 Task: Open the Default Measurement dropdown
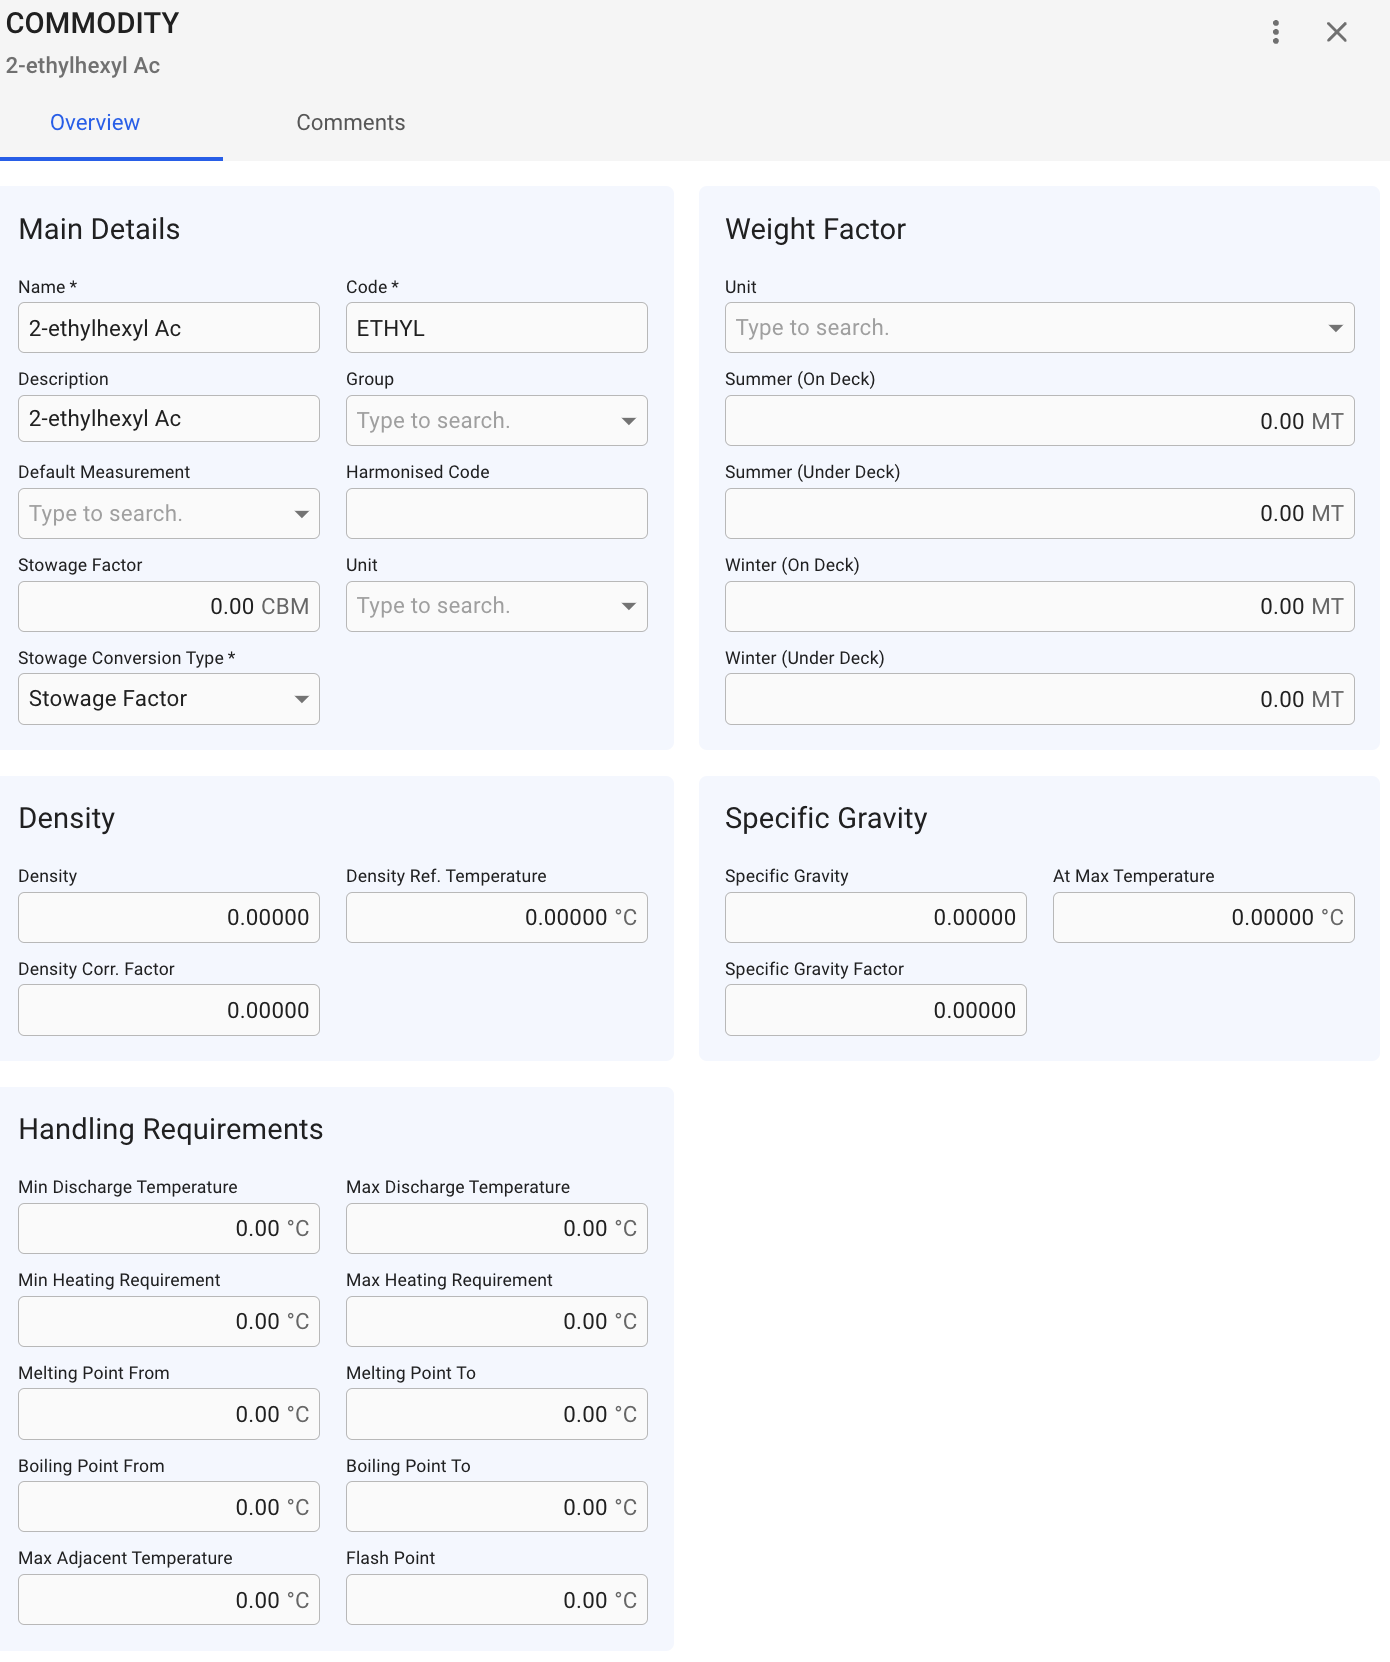point(301,514)
